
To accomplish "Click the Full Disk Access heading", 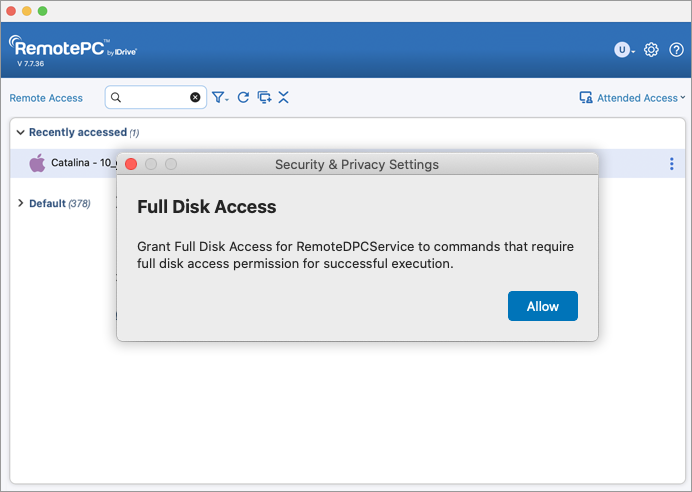I will 207,207.
